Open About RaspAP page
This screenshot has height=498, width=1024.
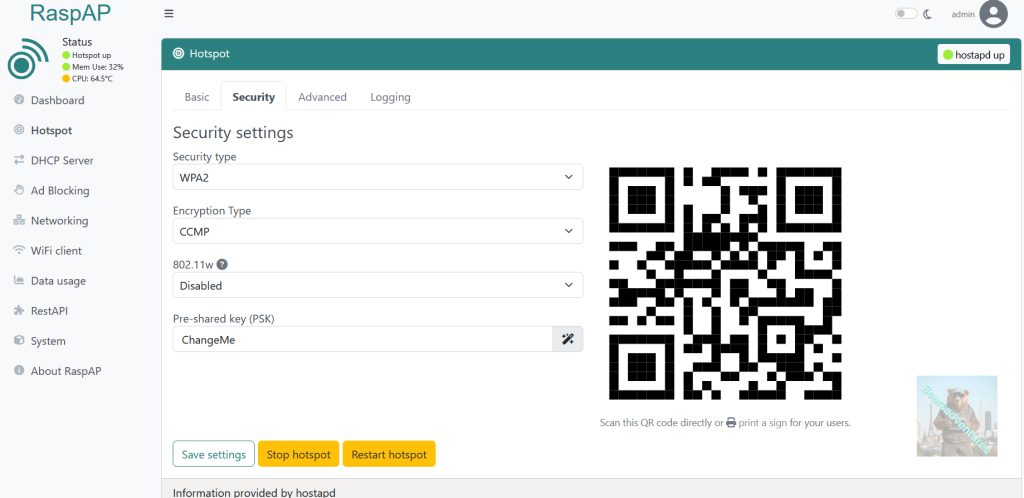tap(66, 371)
